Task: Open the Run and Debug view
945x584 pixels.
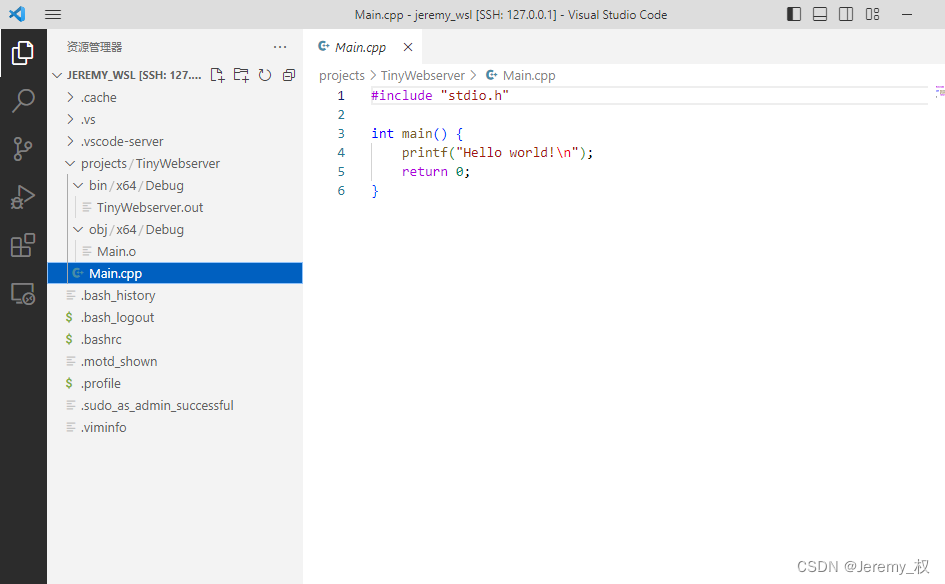Action: [23, 197]
